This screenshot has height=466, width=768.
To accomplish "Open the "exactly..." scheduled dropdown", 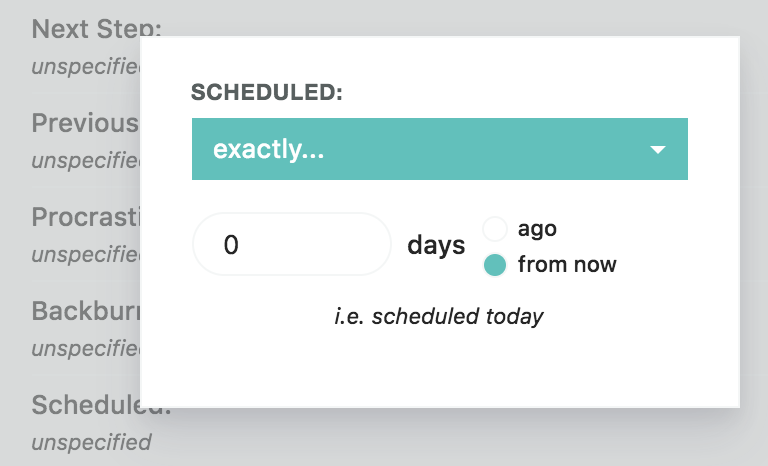I will (439, 150).
